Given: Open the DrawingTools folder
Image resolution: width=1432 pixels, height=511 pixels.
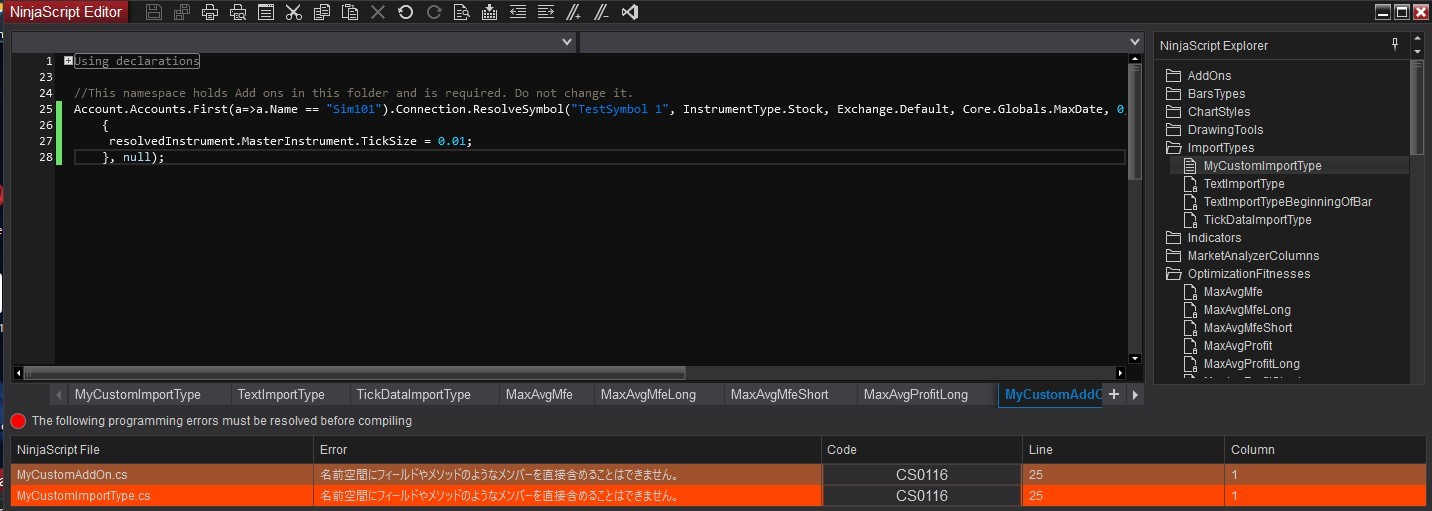Looking at the screenshot, I should [x=1214, y=130].
